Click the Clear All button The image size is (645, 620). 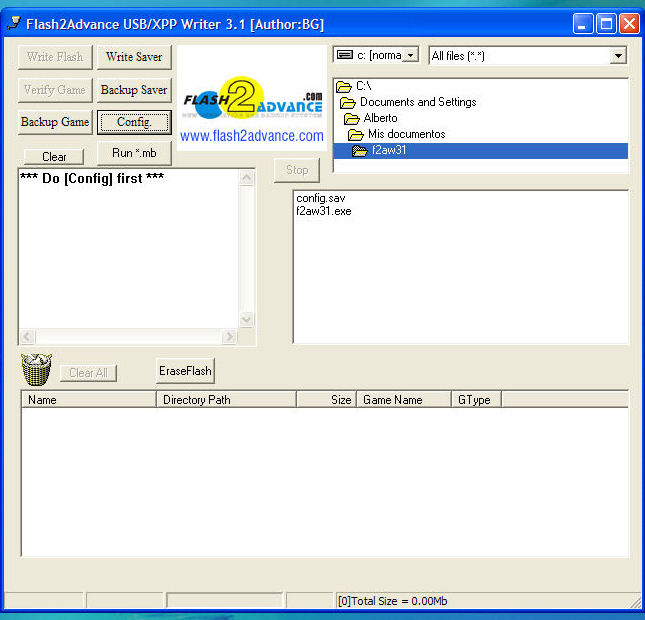pos(88,373)
